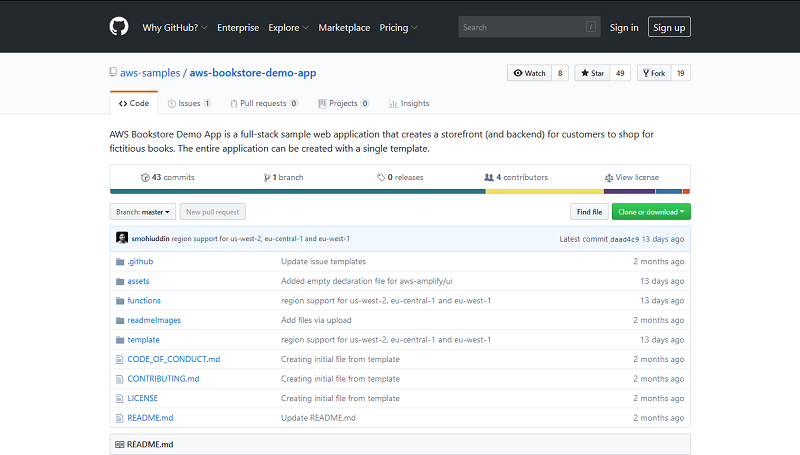This screenshot has height=455, width=800.
Task: Click the contributors people icon
Action: (x=489, y=178)
